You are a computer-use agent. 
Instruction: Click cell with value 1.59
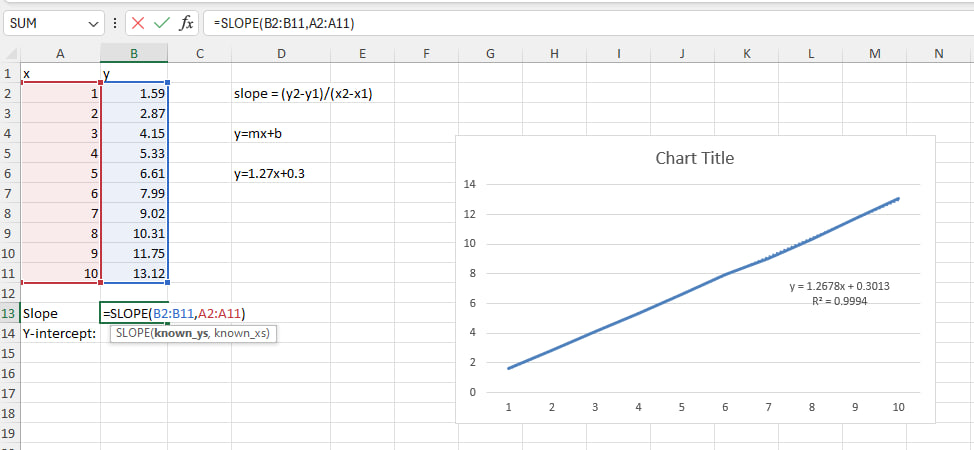coord(134,93)
